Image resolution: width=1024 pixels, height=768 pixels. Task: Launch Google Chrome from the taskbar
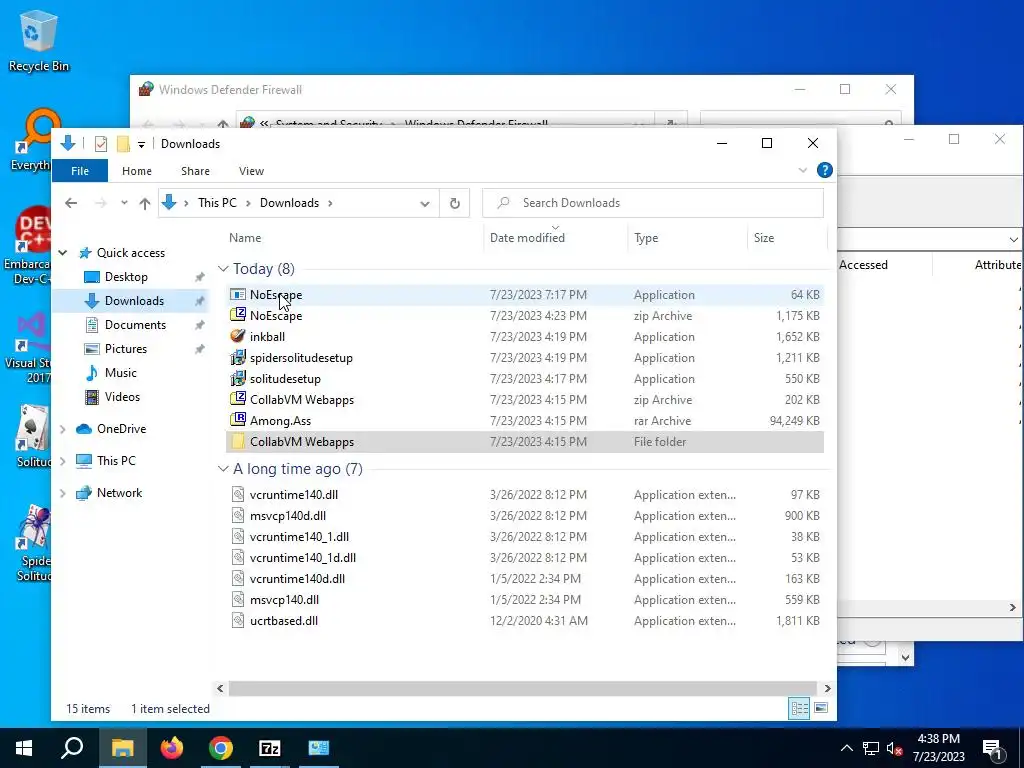pyautogui.click(x=221, y=748)
